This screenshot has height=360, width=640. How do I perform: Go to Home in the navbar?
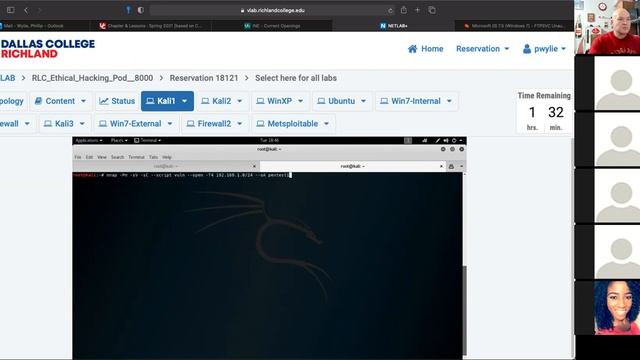pyautogui.click(x=425, y=49)
